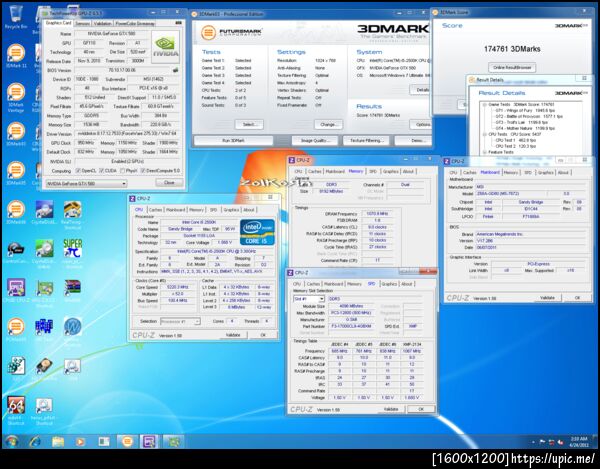Open the PowerColor Giveaway tab in GPU-Z
The height and width of the screenshot is (469, 600).
coord(135,23)
